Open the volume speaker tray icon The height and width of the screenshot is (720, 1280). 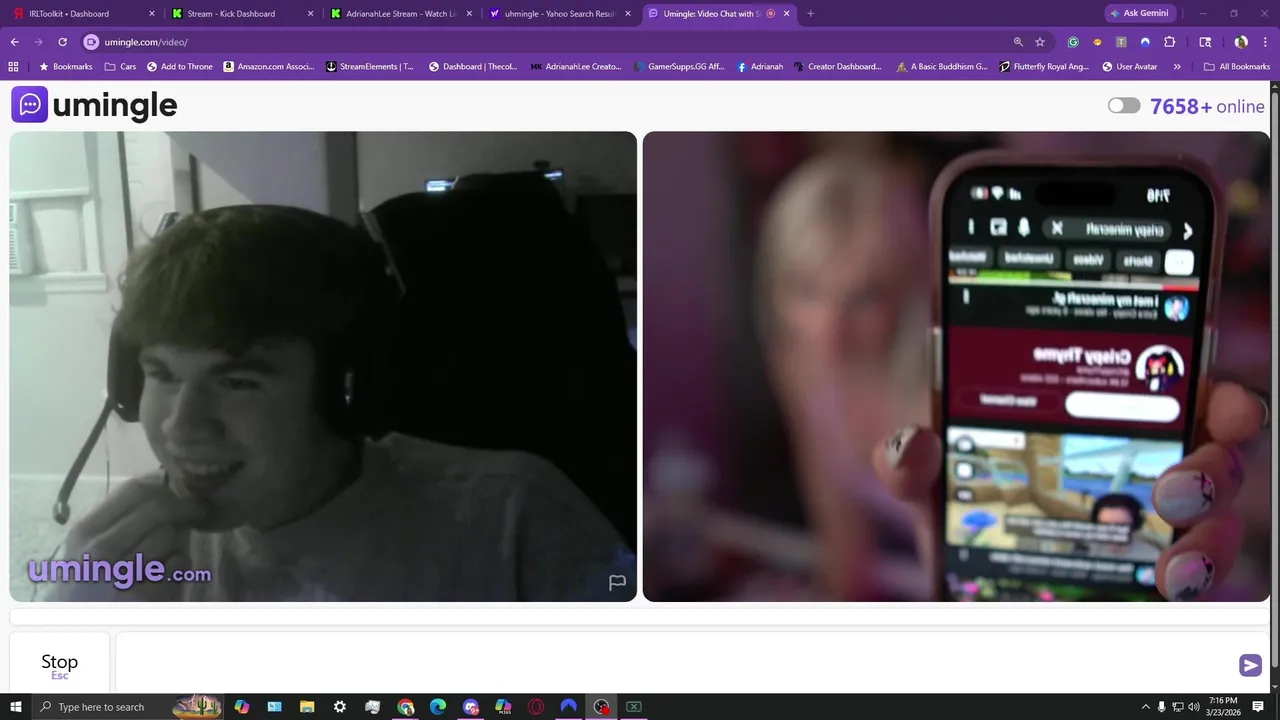pyautogui.click(x=1194, y=707)
